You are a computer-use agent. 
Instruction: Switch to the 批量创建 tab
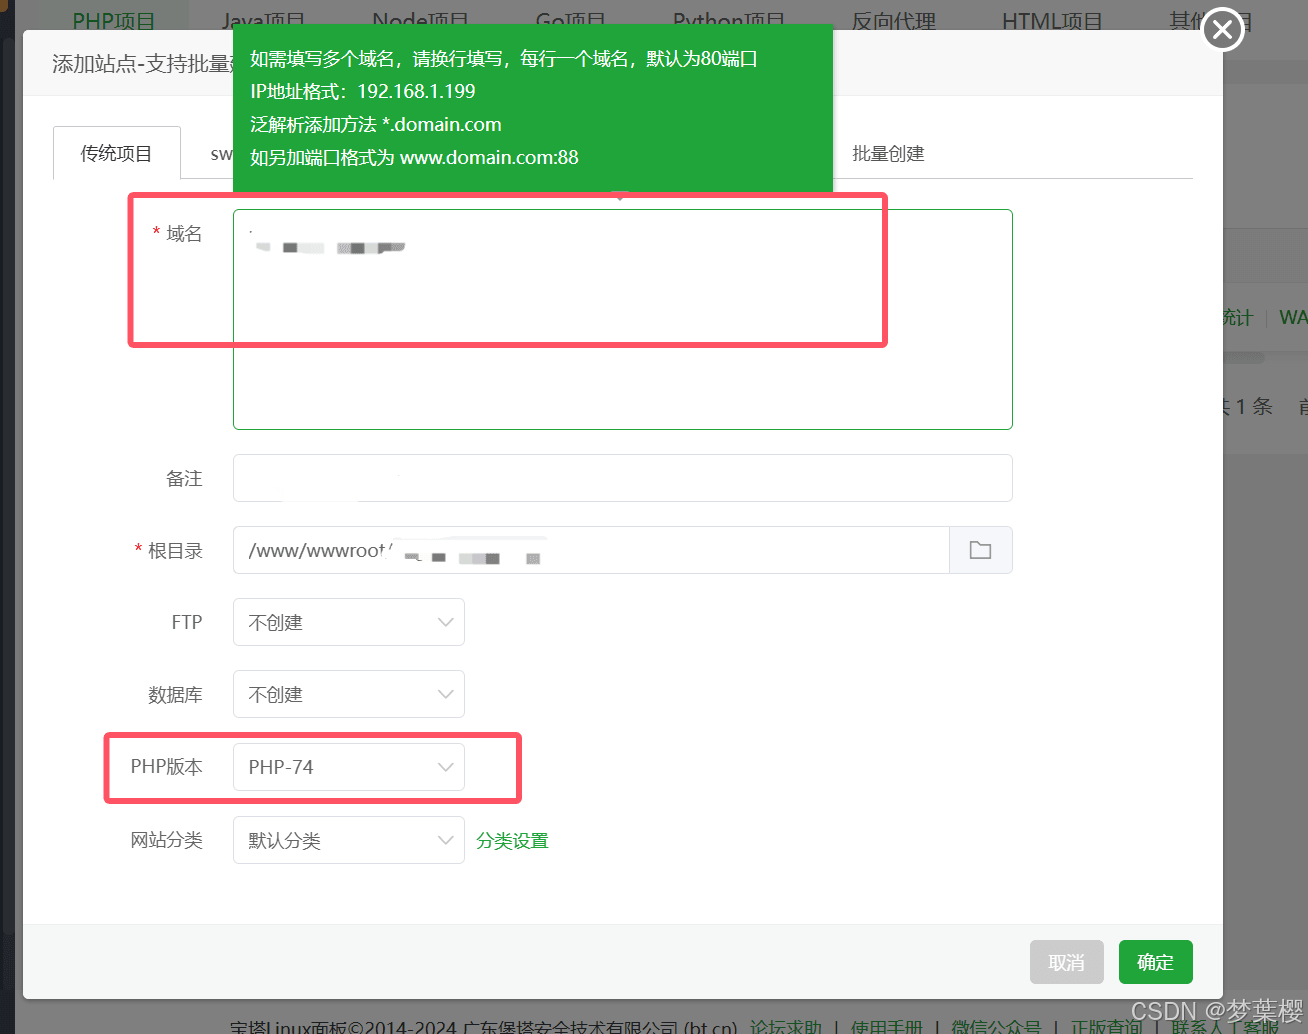click(888, 153)
